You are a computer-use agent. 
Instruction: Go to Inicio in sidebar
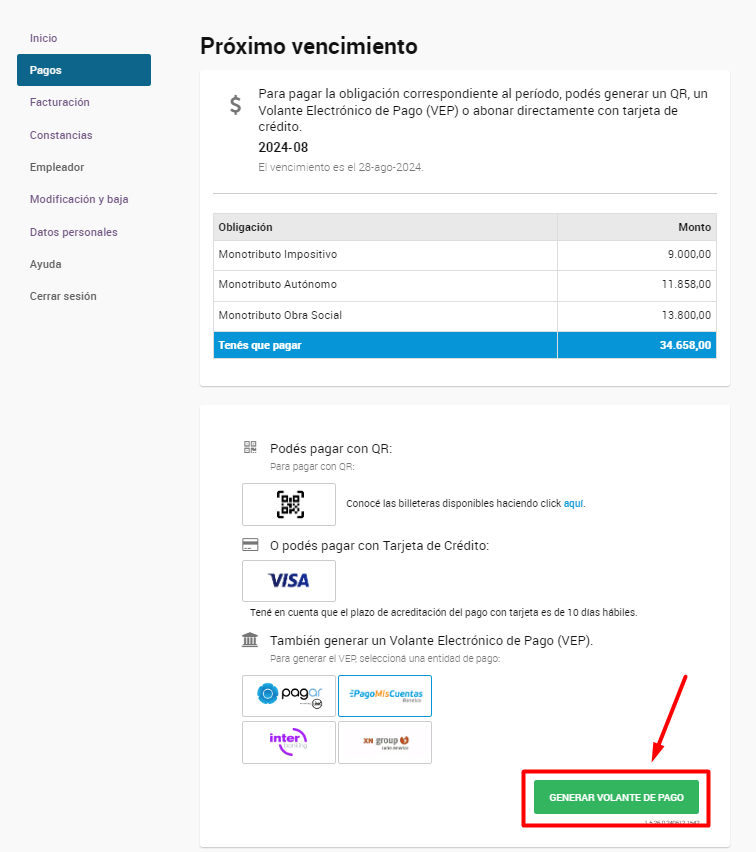click(x=43, y=38)
